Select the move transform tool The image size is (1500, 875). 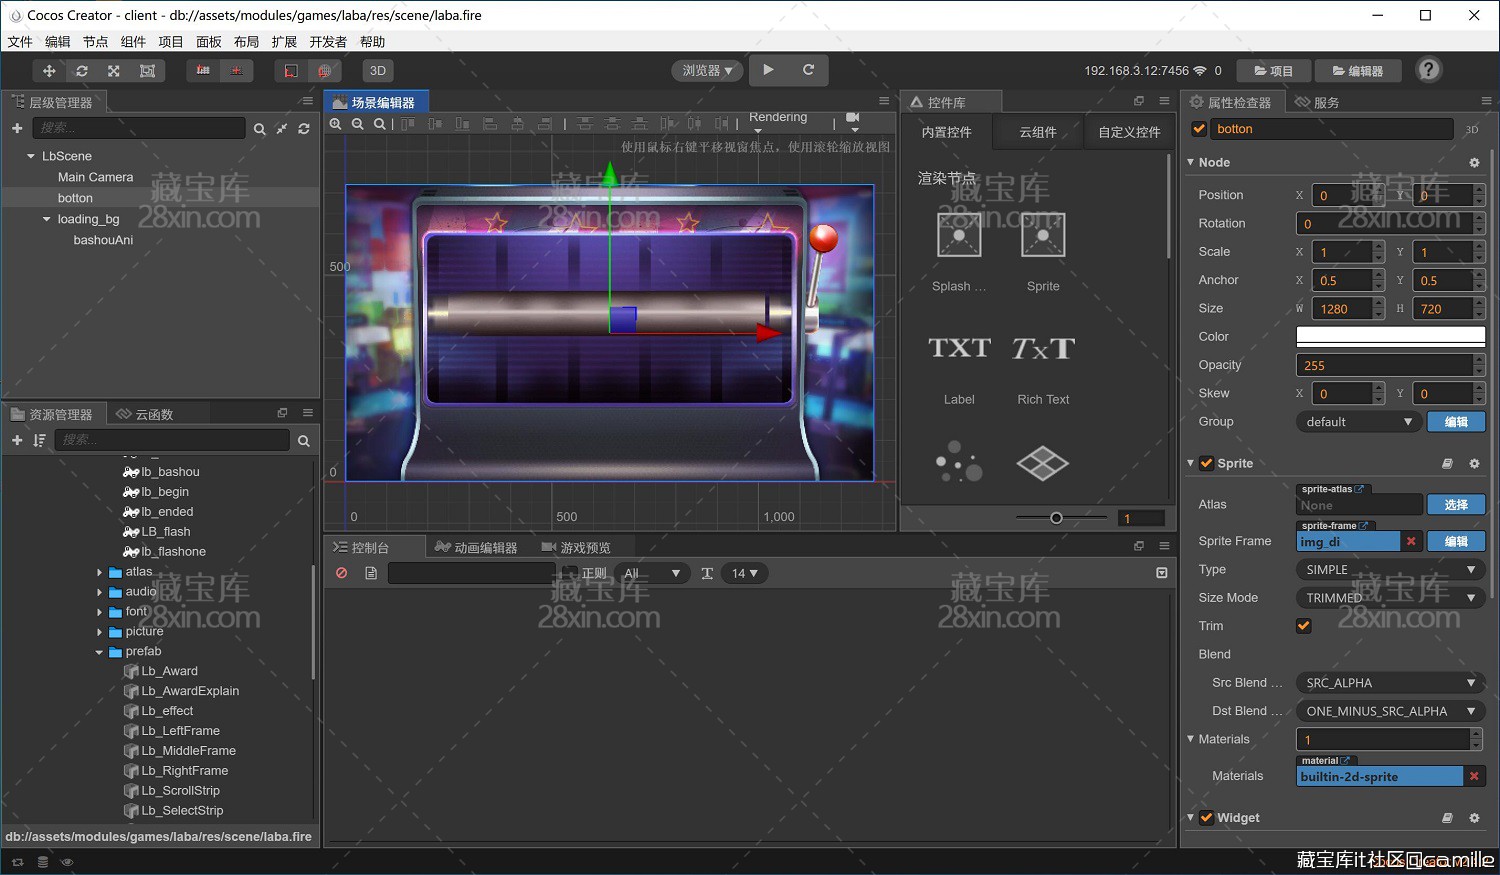coord(49,71)
